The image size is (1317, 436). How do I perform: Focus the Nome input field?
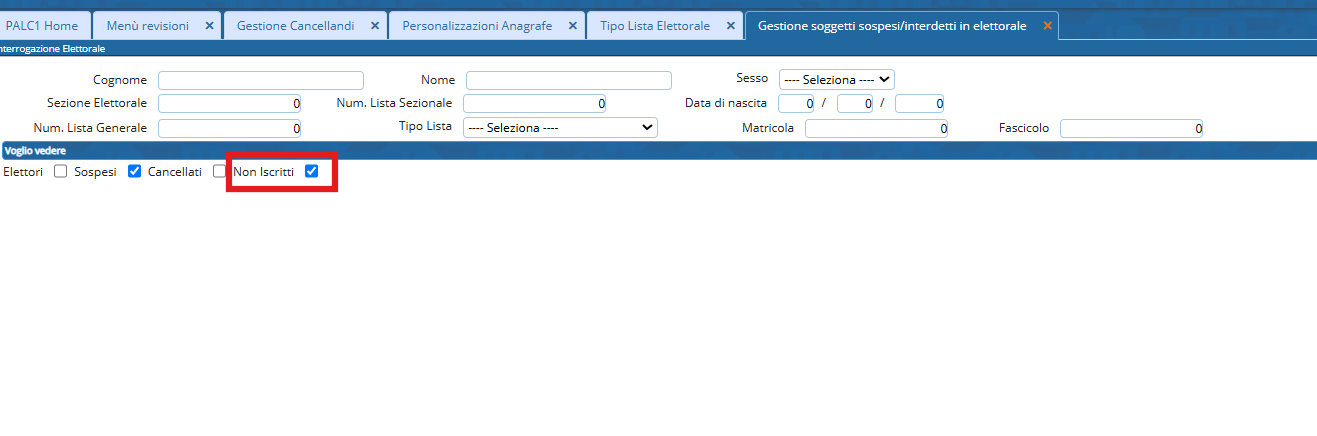coord(568,81)
